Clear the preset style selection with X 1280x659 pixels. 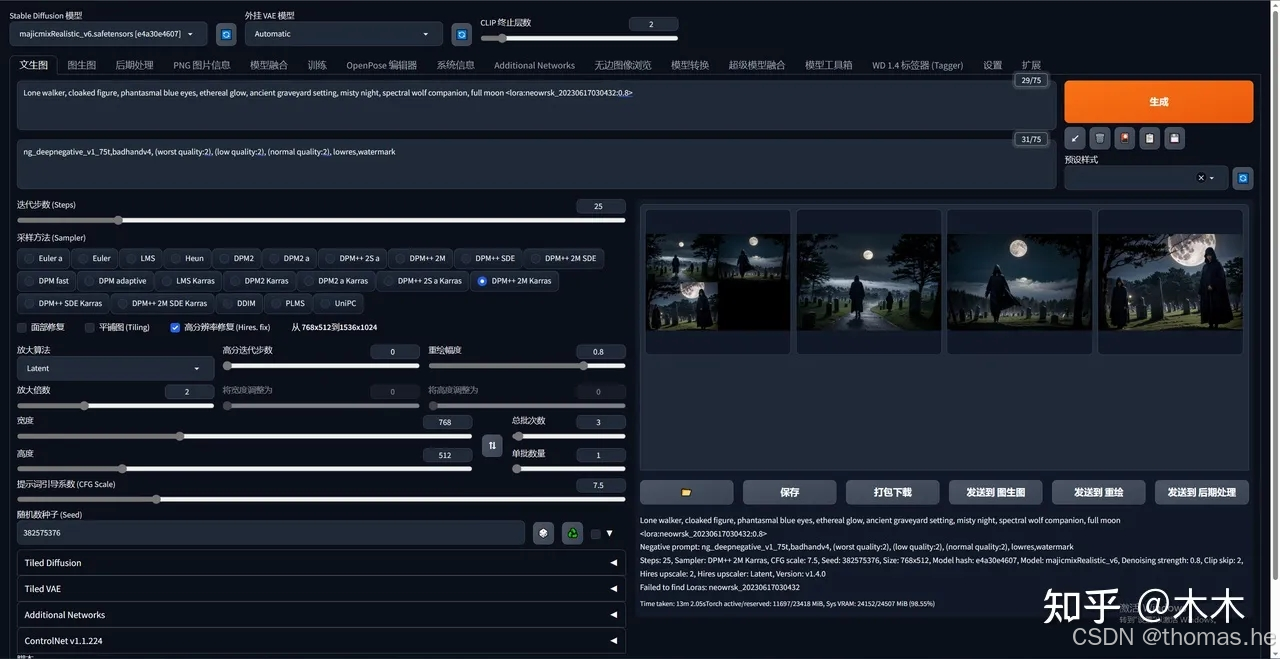1201,178
